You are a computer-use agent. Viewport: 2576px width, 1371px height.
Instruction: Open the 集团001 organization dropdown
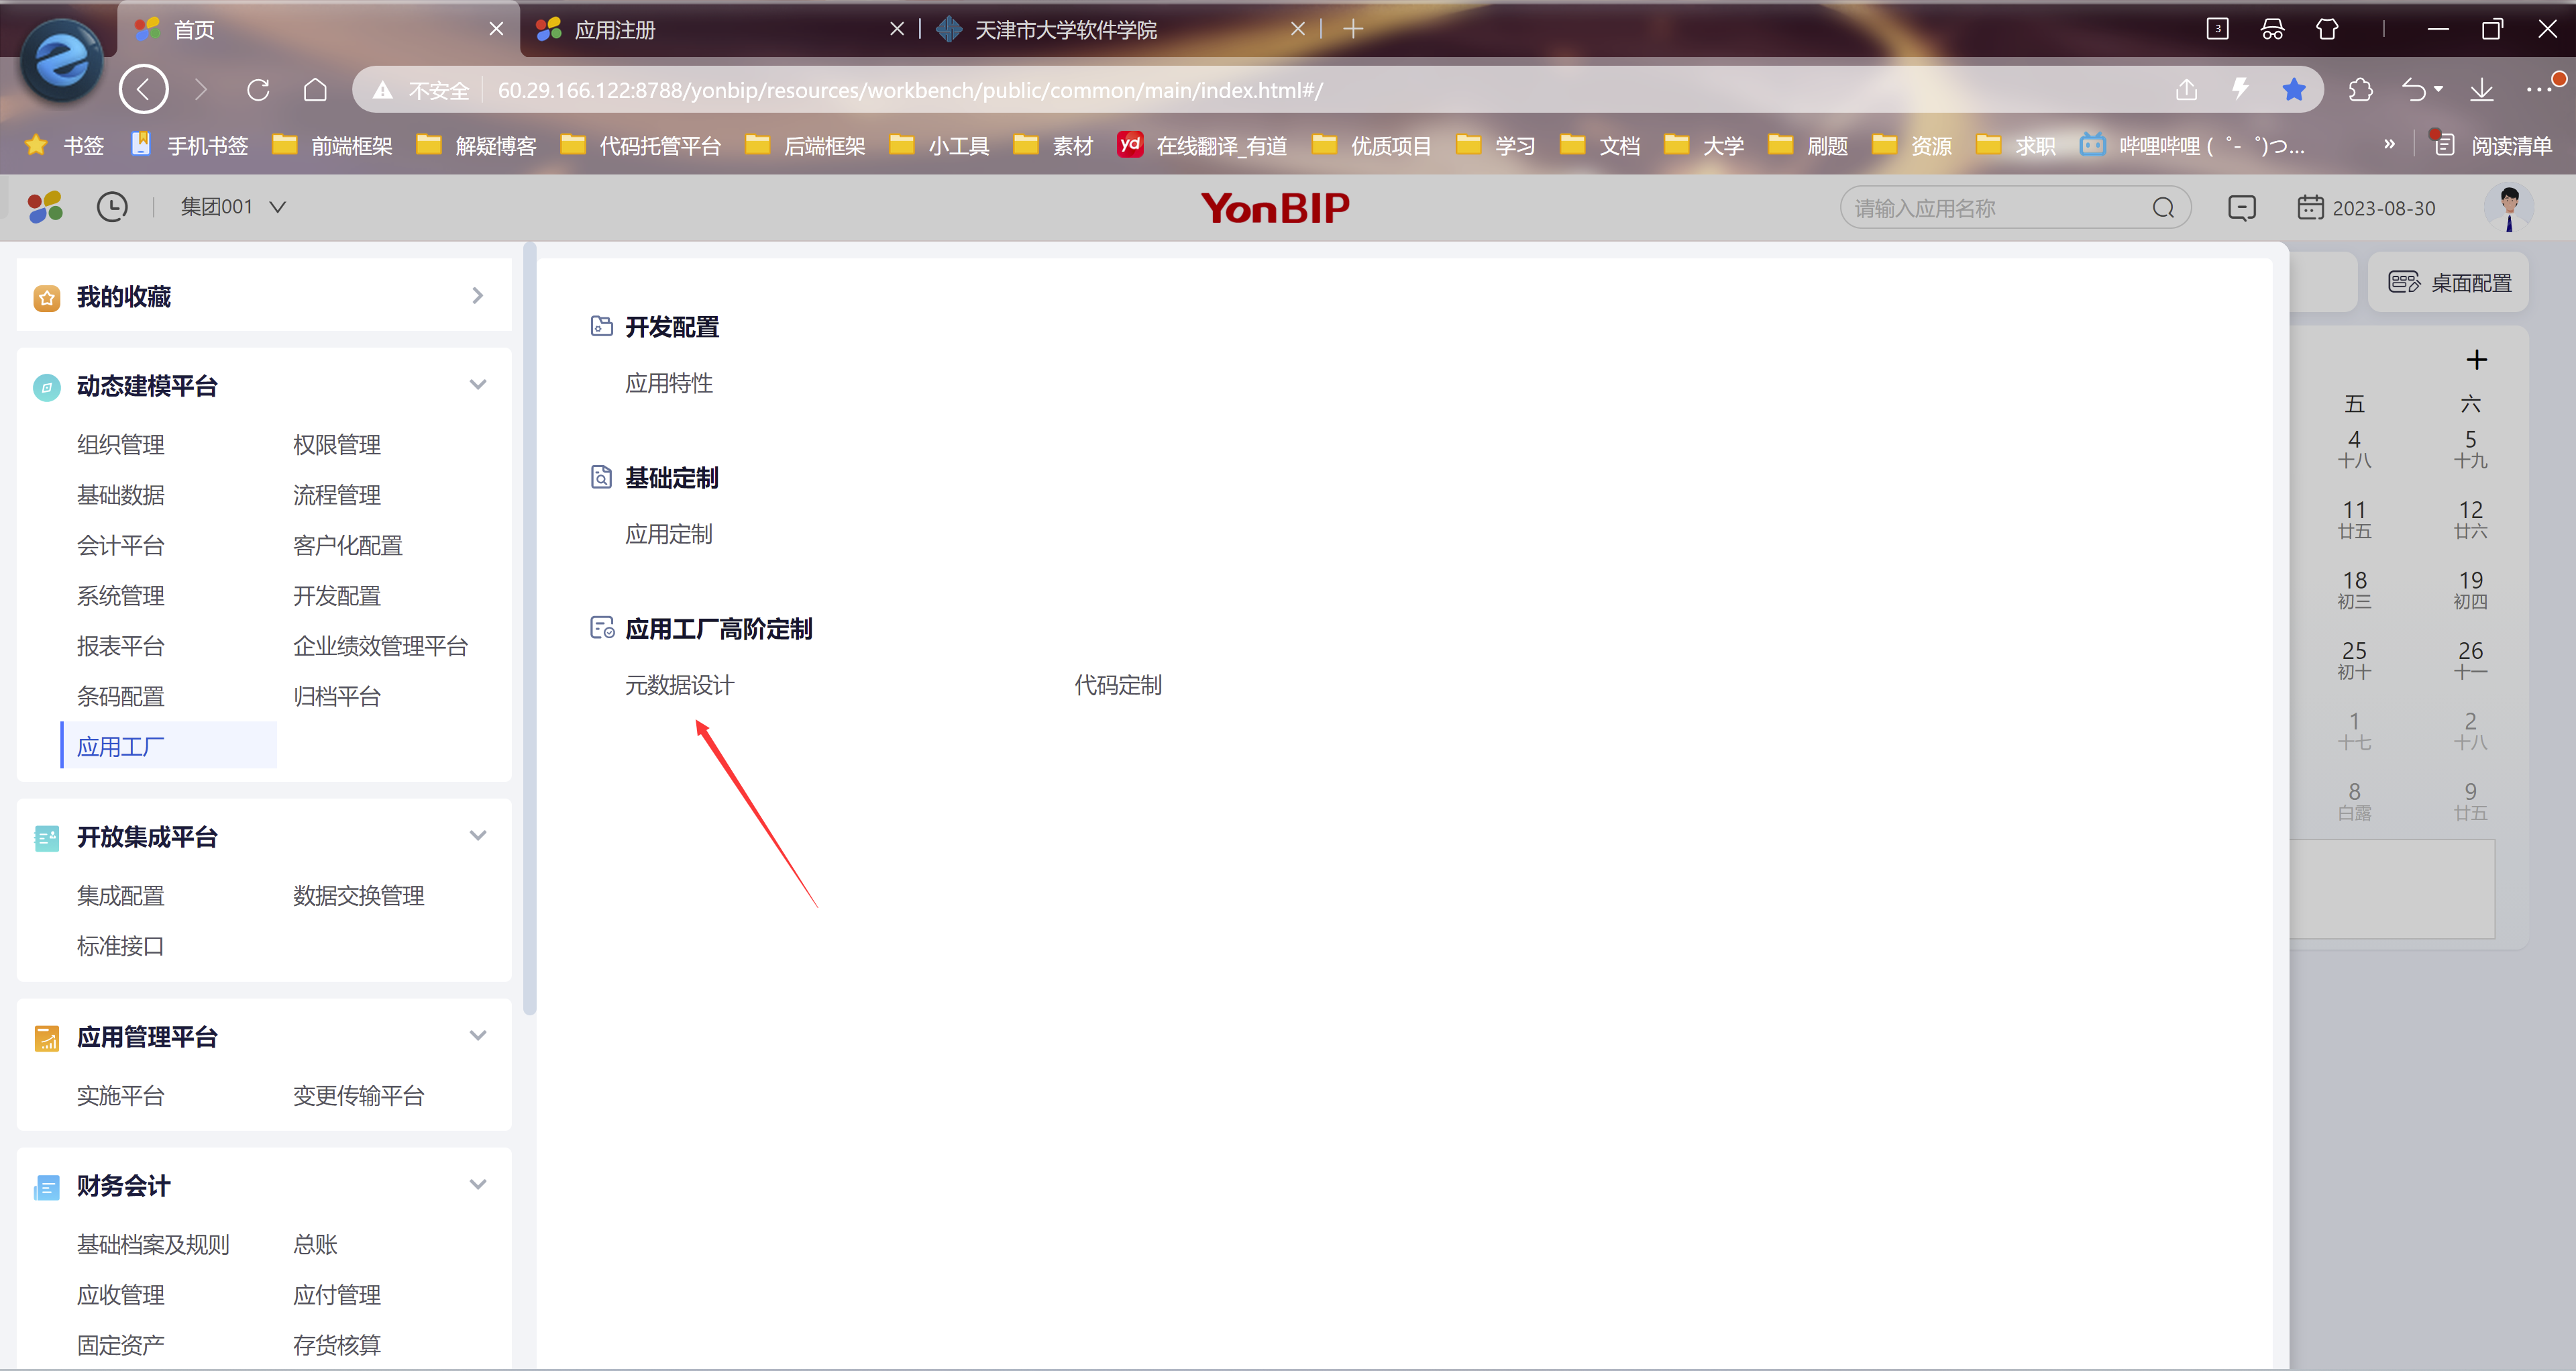[232, 207]
